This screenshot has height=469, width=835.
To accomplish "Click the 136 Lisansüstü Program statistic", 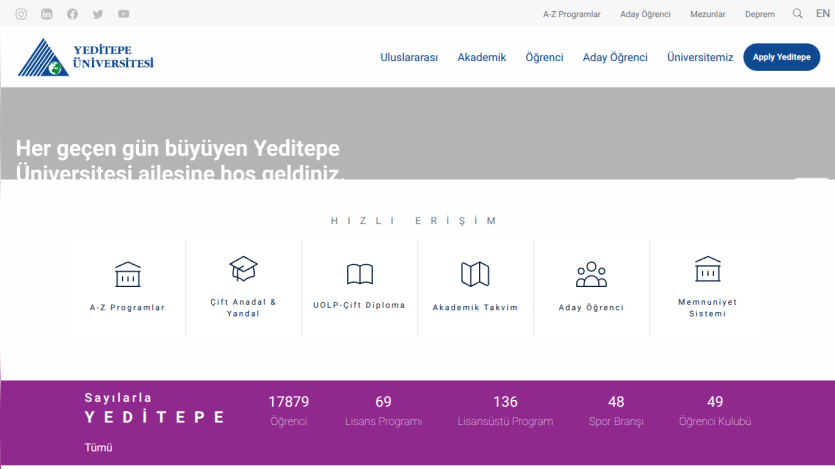I will pos(505,411).
